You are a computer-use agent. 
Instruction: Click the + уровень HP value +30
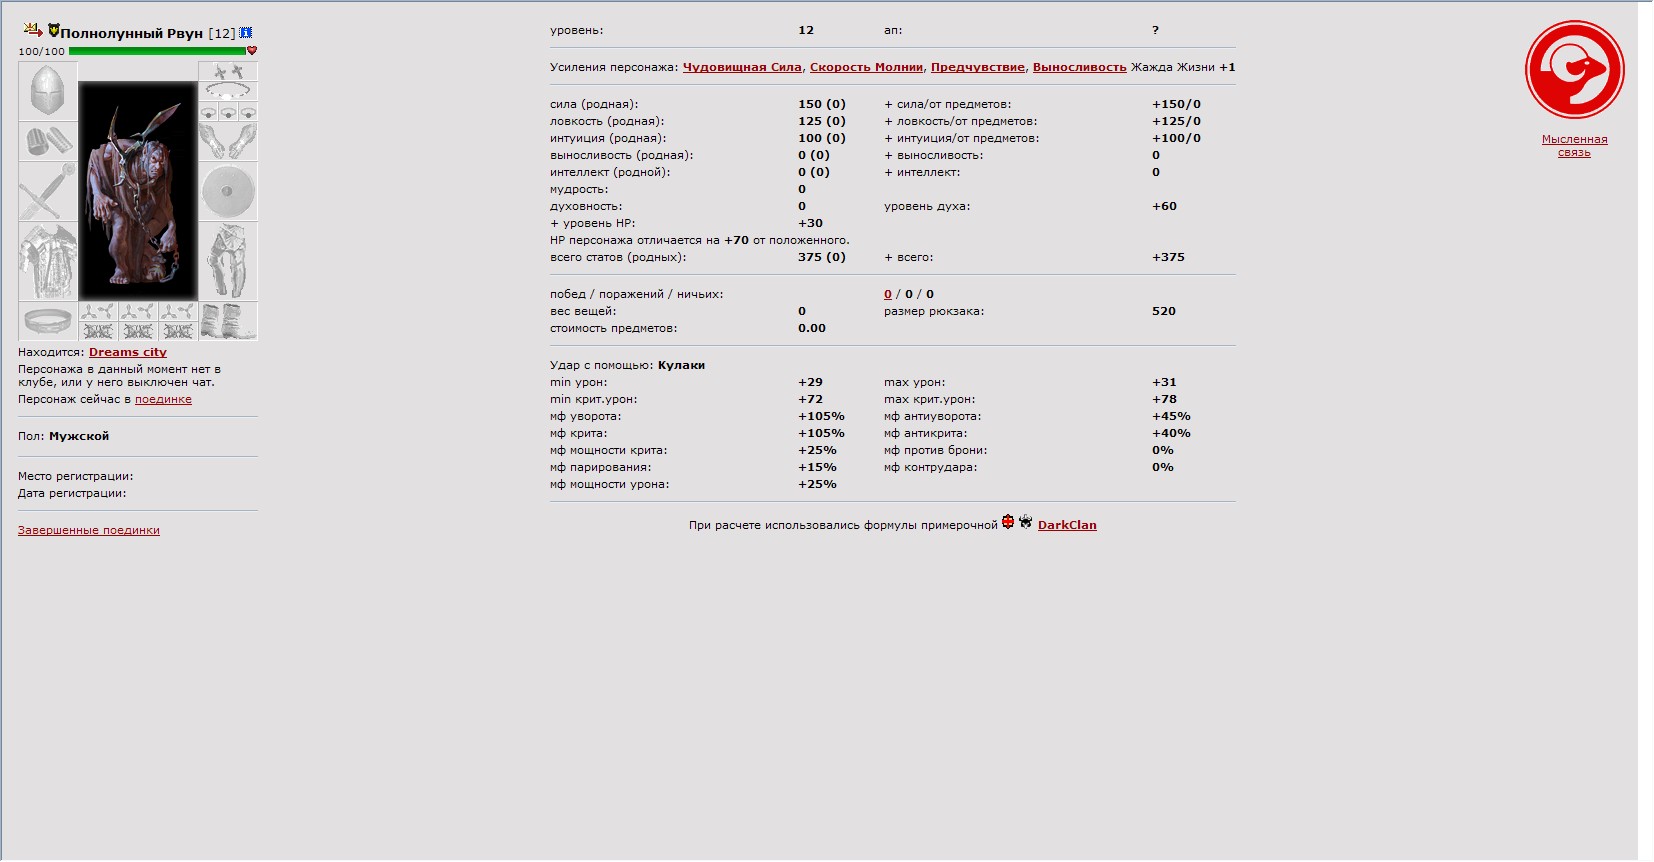[810, 223]
